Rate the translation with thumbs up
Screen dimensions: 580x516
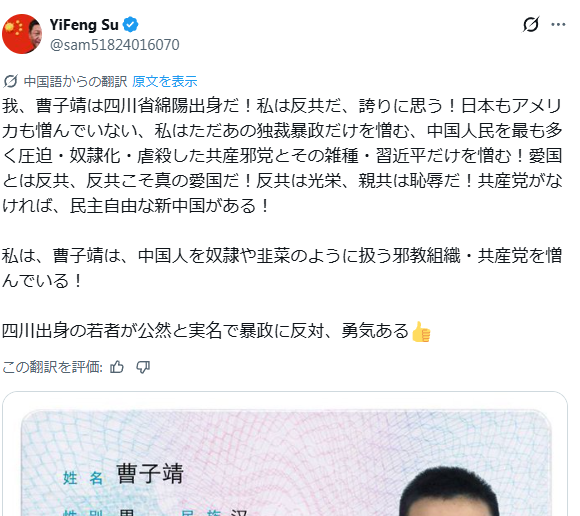pyautogui.click(x=117, y=367)
